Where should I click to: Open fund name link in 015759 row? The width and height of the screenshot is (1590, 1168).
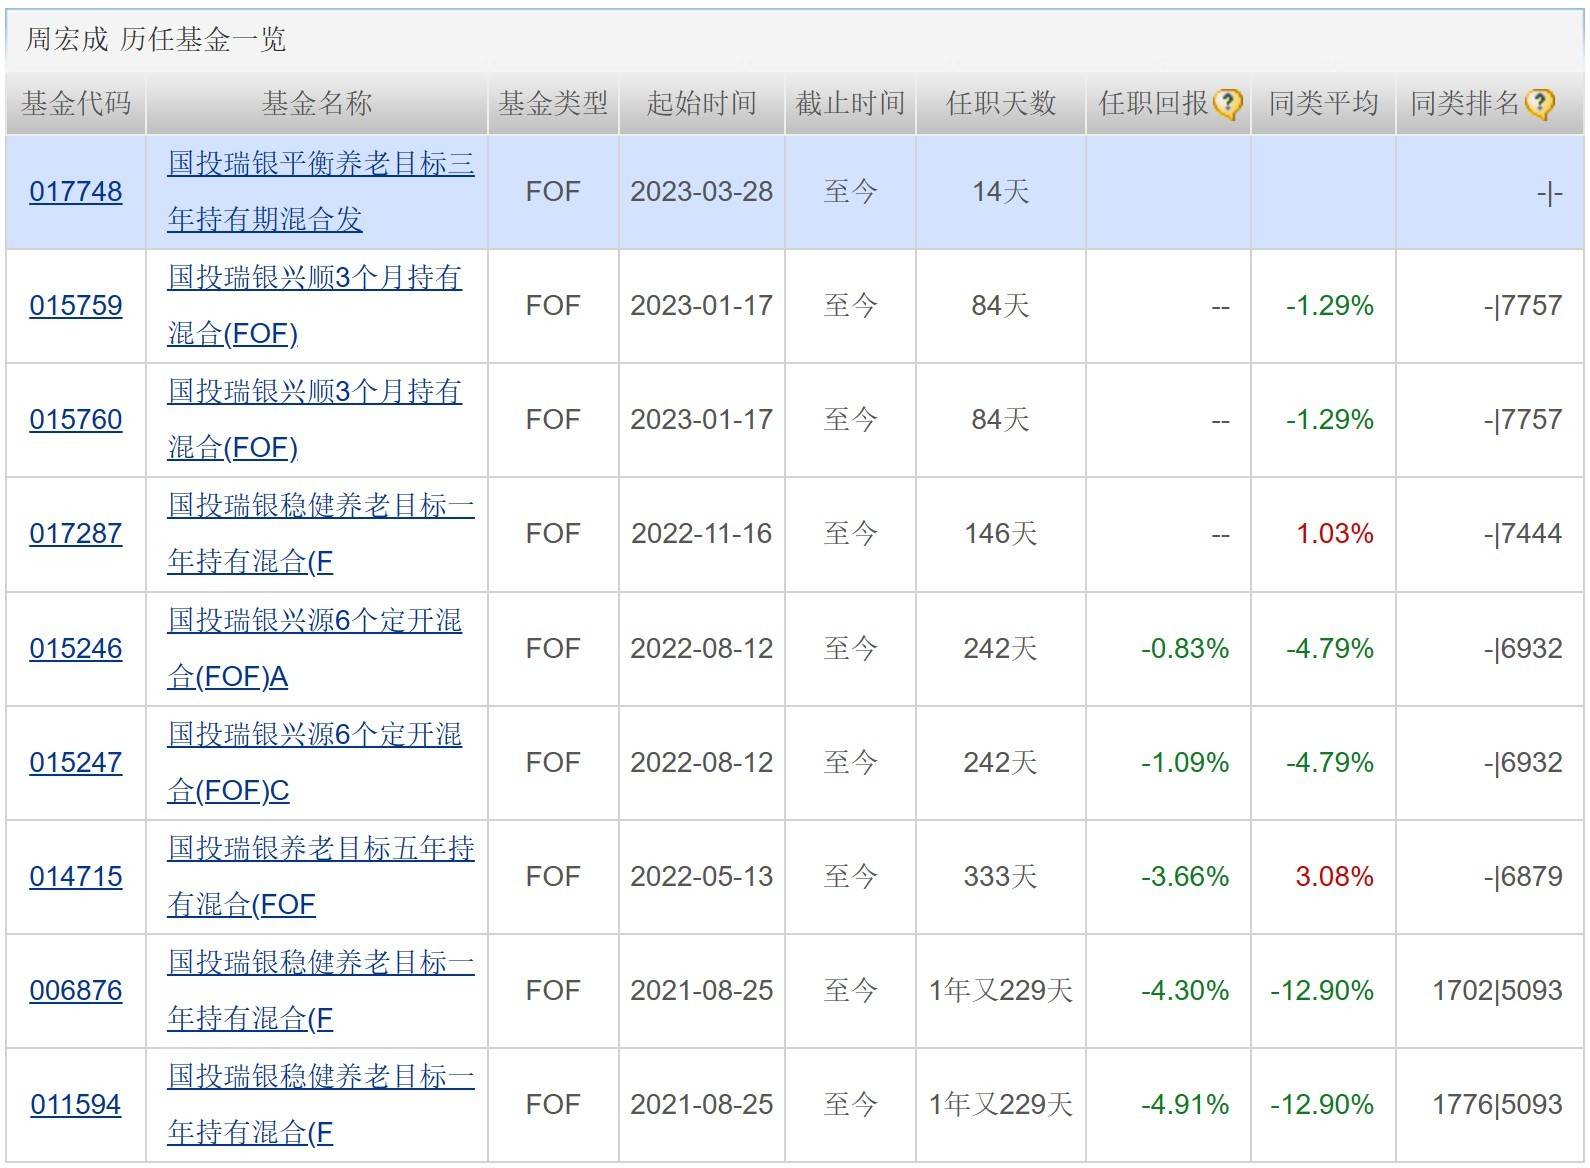[315, 306]
